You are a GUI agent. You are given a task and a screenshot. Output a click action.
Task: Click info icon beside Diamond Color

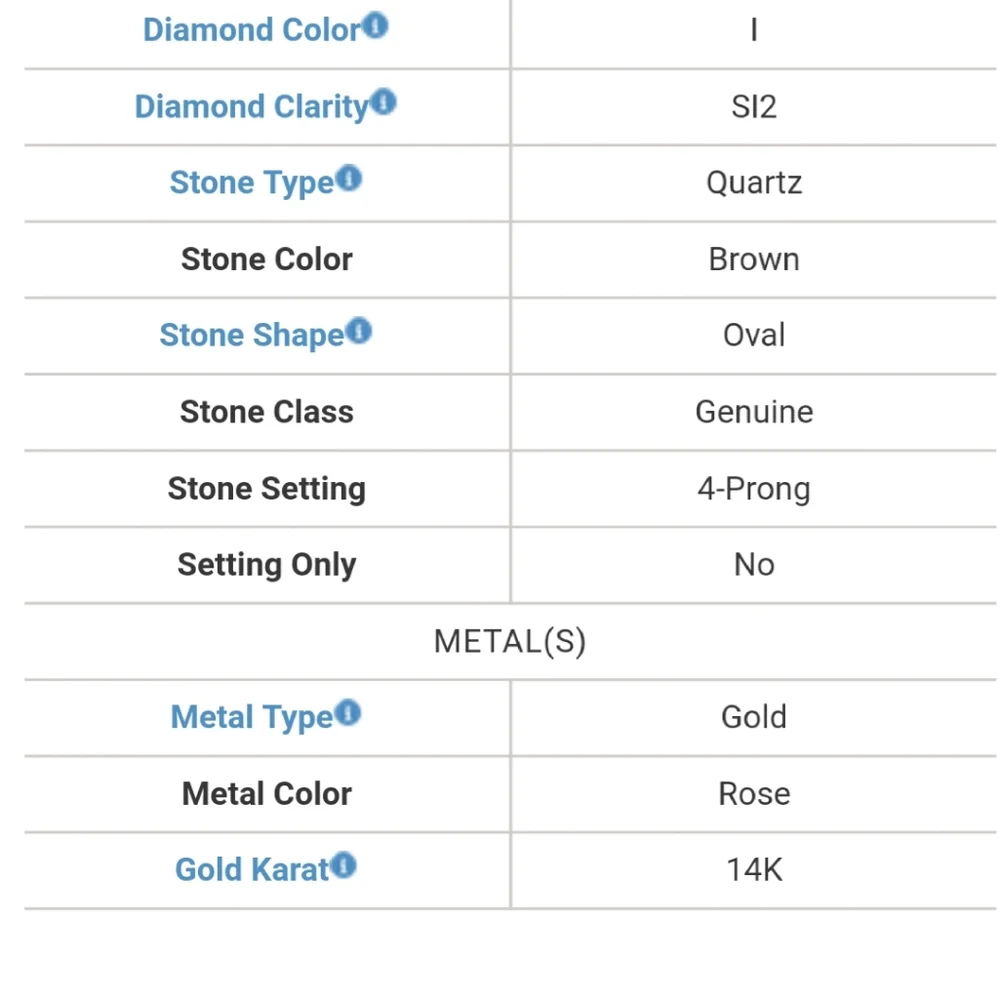[375, 26]
